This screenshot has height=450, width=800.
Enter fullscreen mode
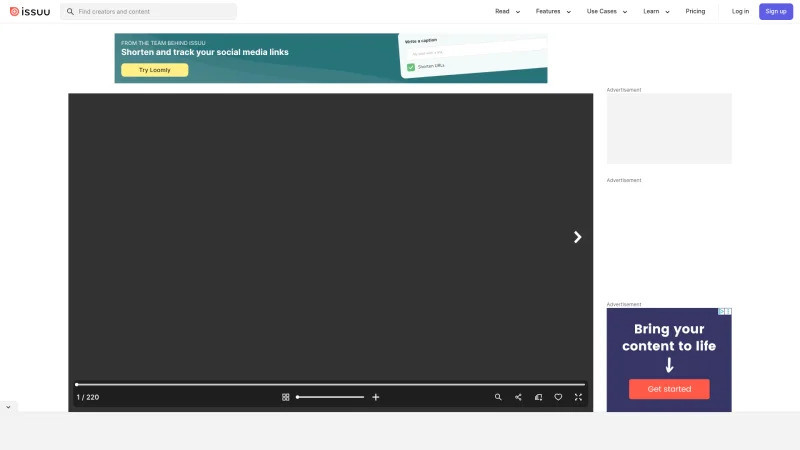578,397
